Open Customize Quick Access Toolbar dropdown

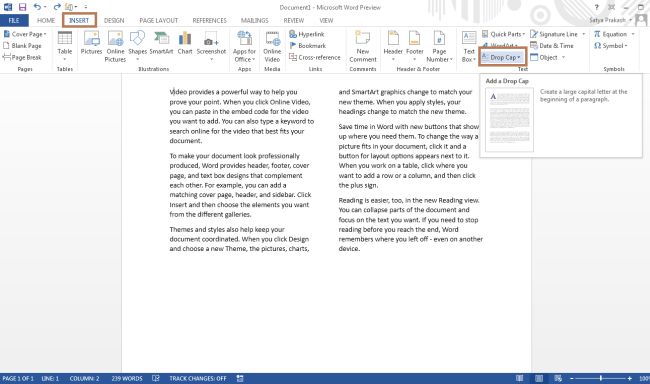click(86, 7)
